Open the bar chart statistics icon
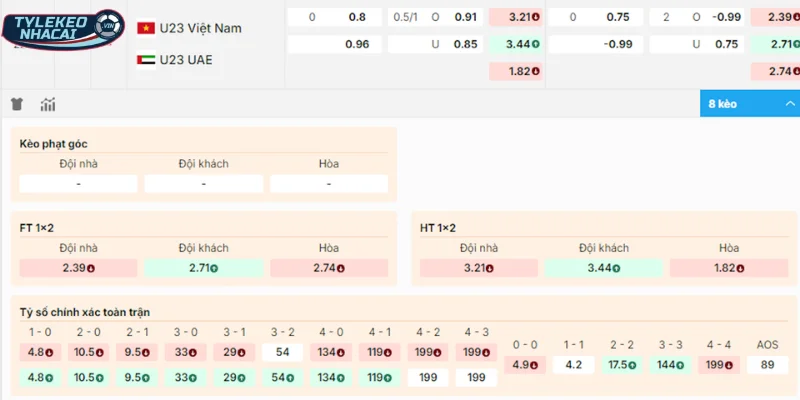This screenshot has height=400, width=800. (x=47, y=104)
